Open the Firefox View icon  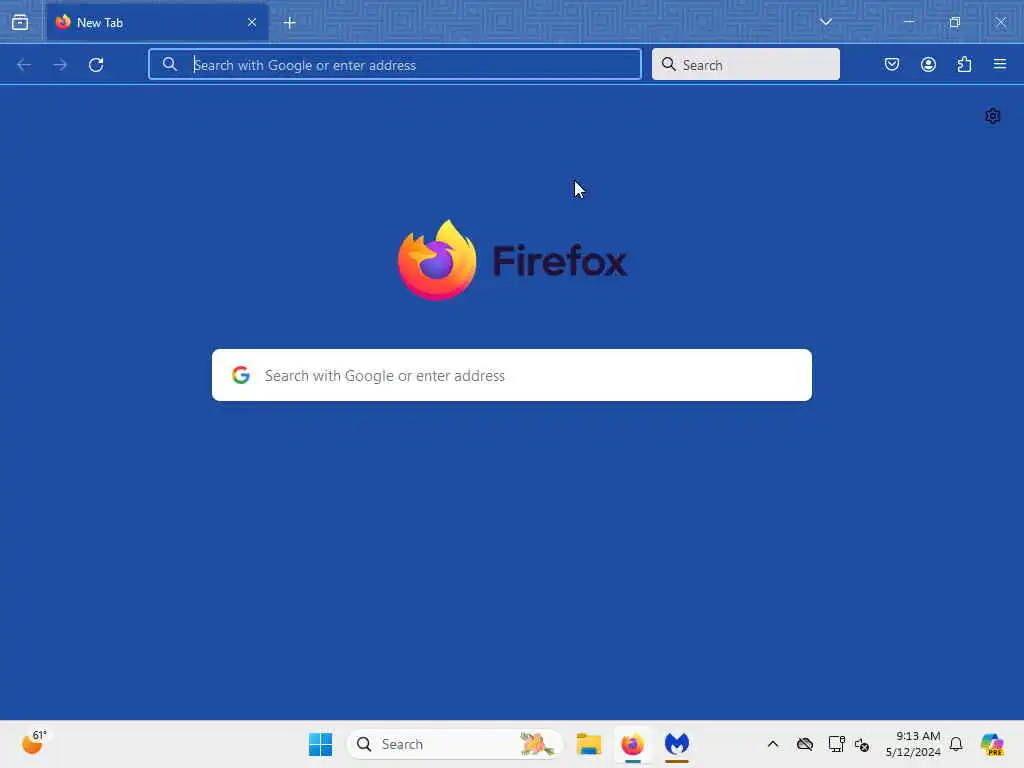tap(20, 22)
